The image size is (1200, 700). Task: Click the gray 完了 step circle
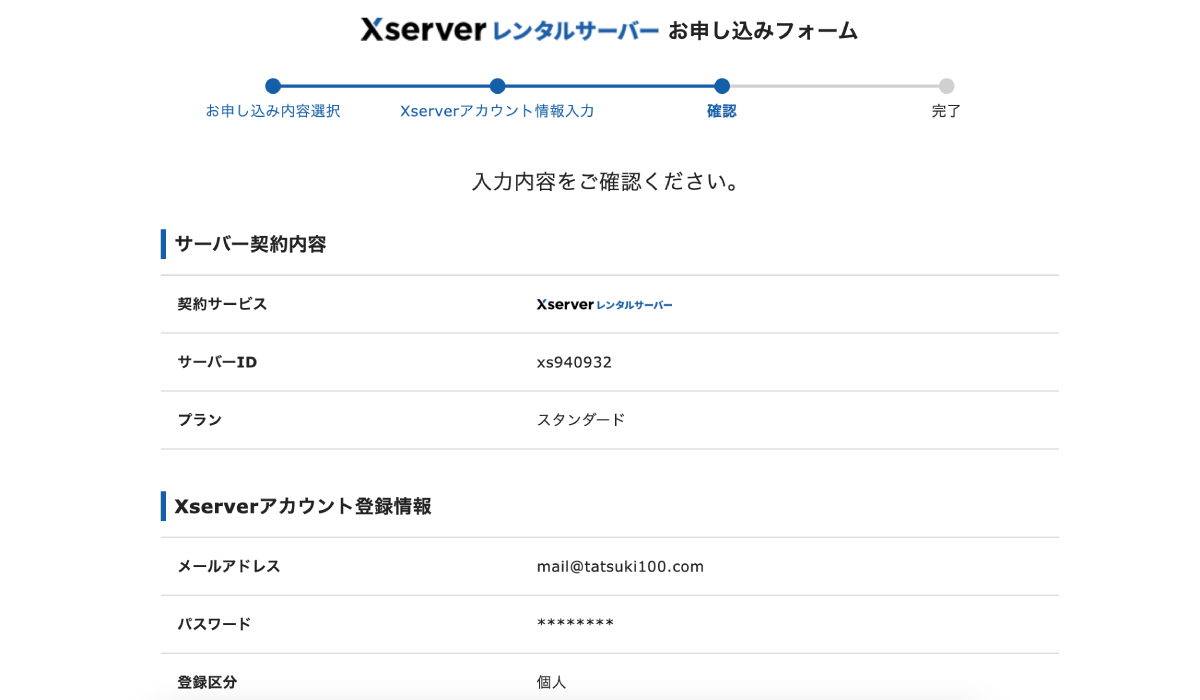[946, 86]
